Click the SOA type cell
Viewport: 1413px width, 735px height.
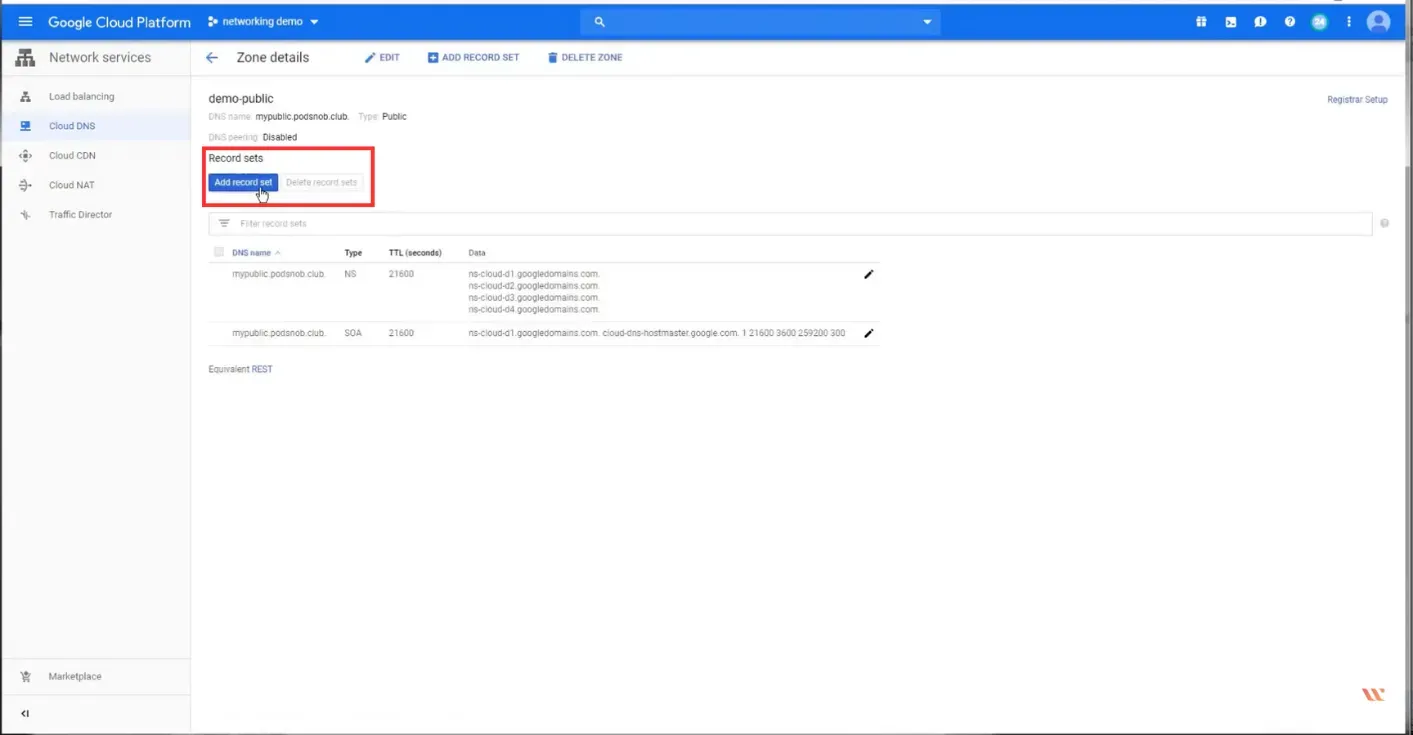353,334
